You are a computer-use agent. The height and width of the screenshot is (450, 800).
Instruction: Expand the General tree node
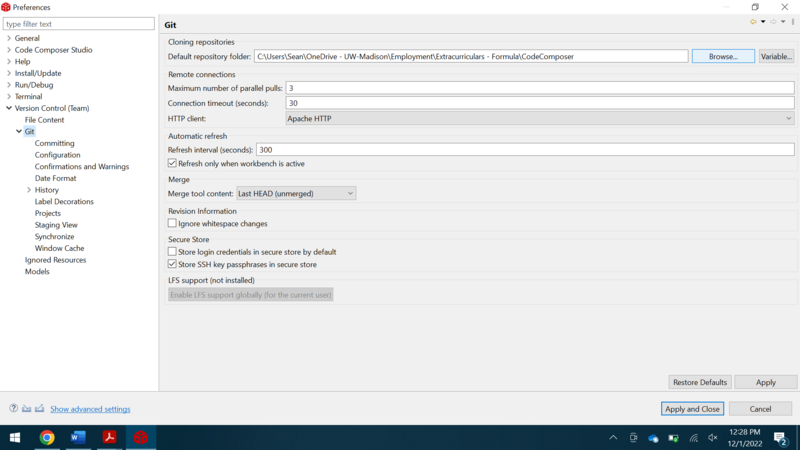pyautogui.click(x=9, y=38)
